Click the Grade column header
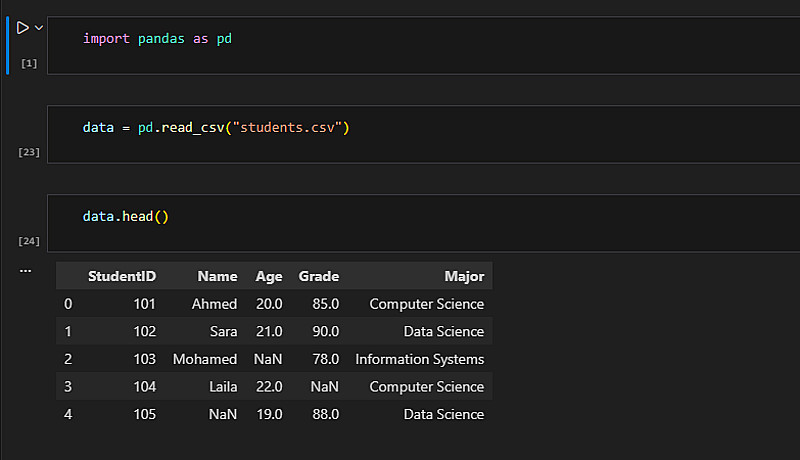This screenshot has height=460, width=800. [318, 276]
